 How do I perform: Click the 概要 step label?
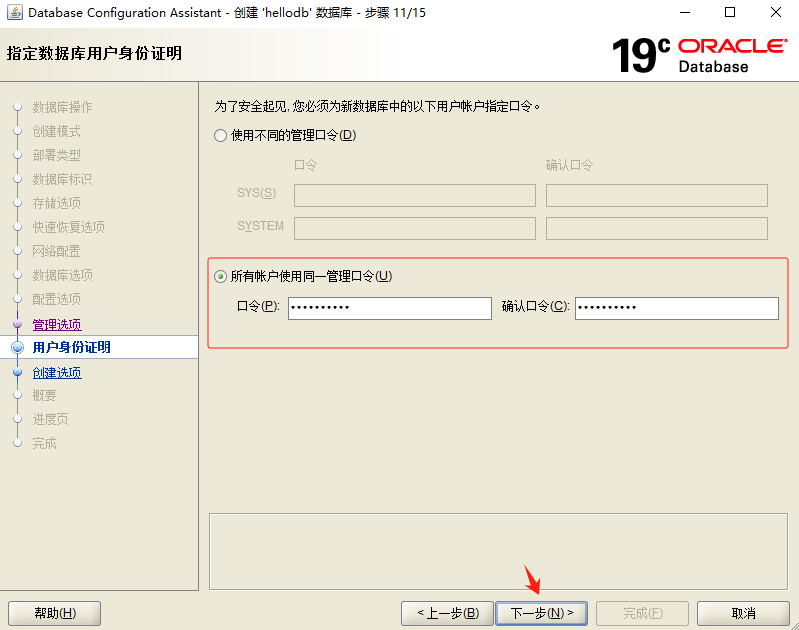(44, 395)
